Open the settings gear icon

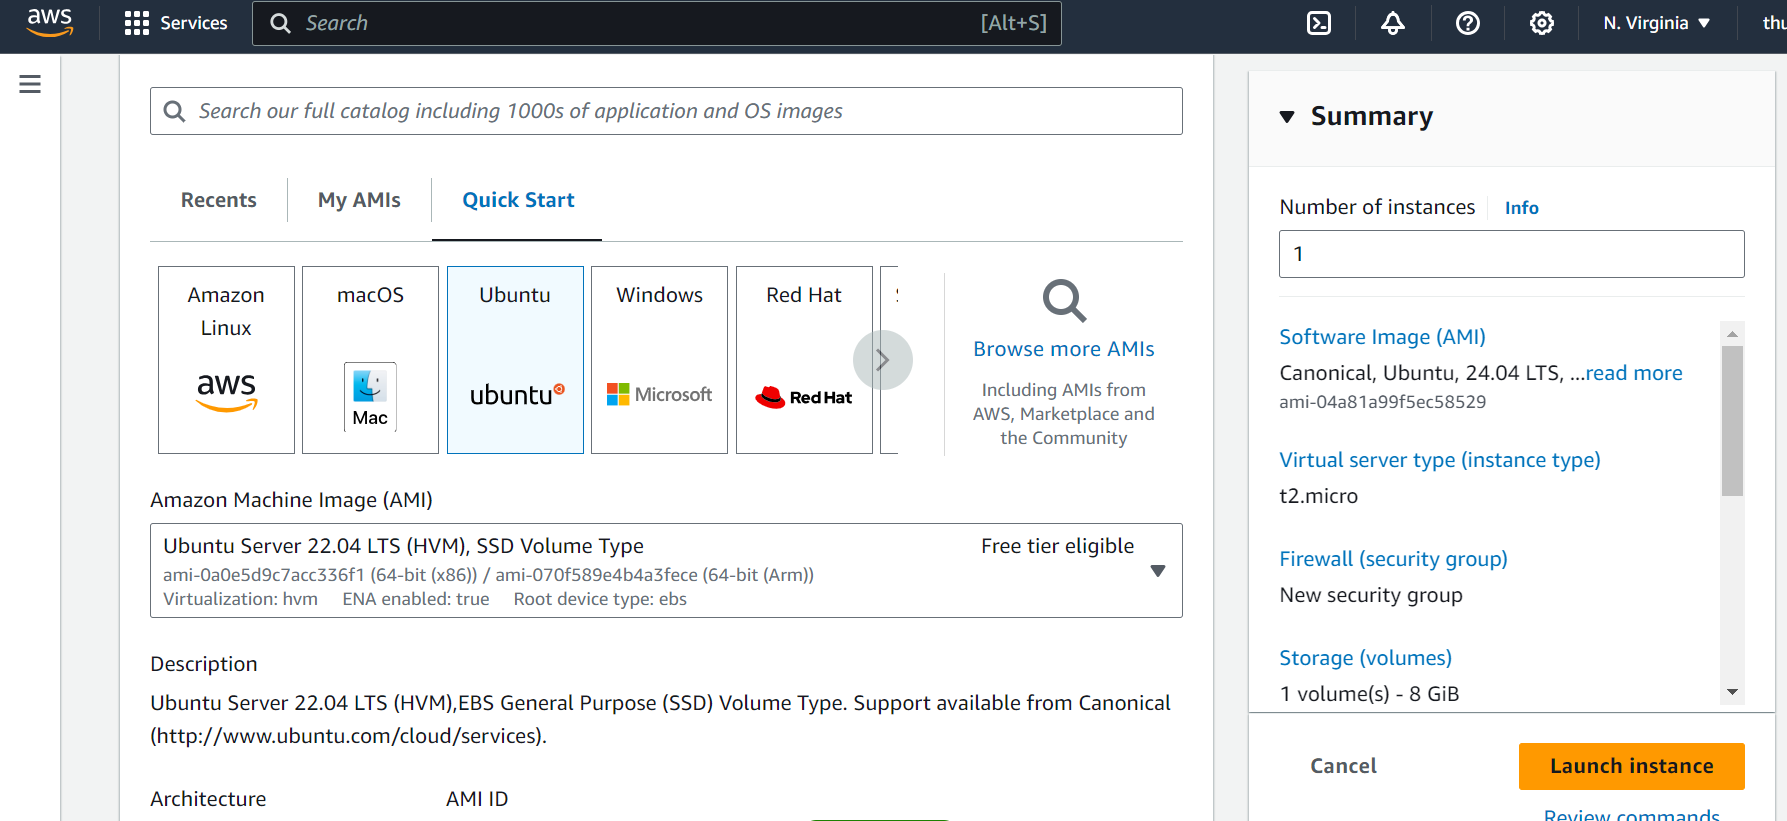pyautogui.click(x=1541, y=23)
